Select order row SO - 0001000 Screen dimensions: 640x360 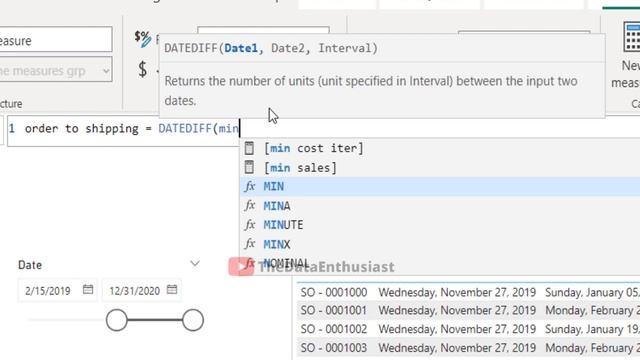click(468, 292)
